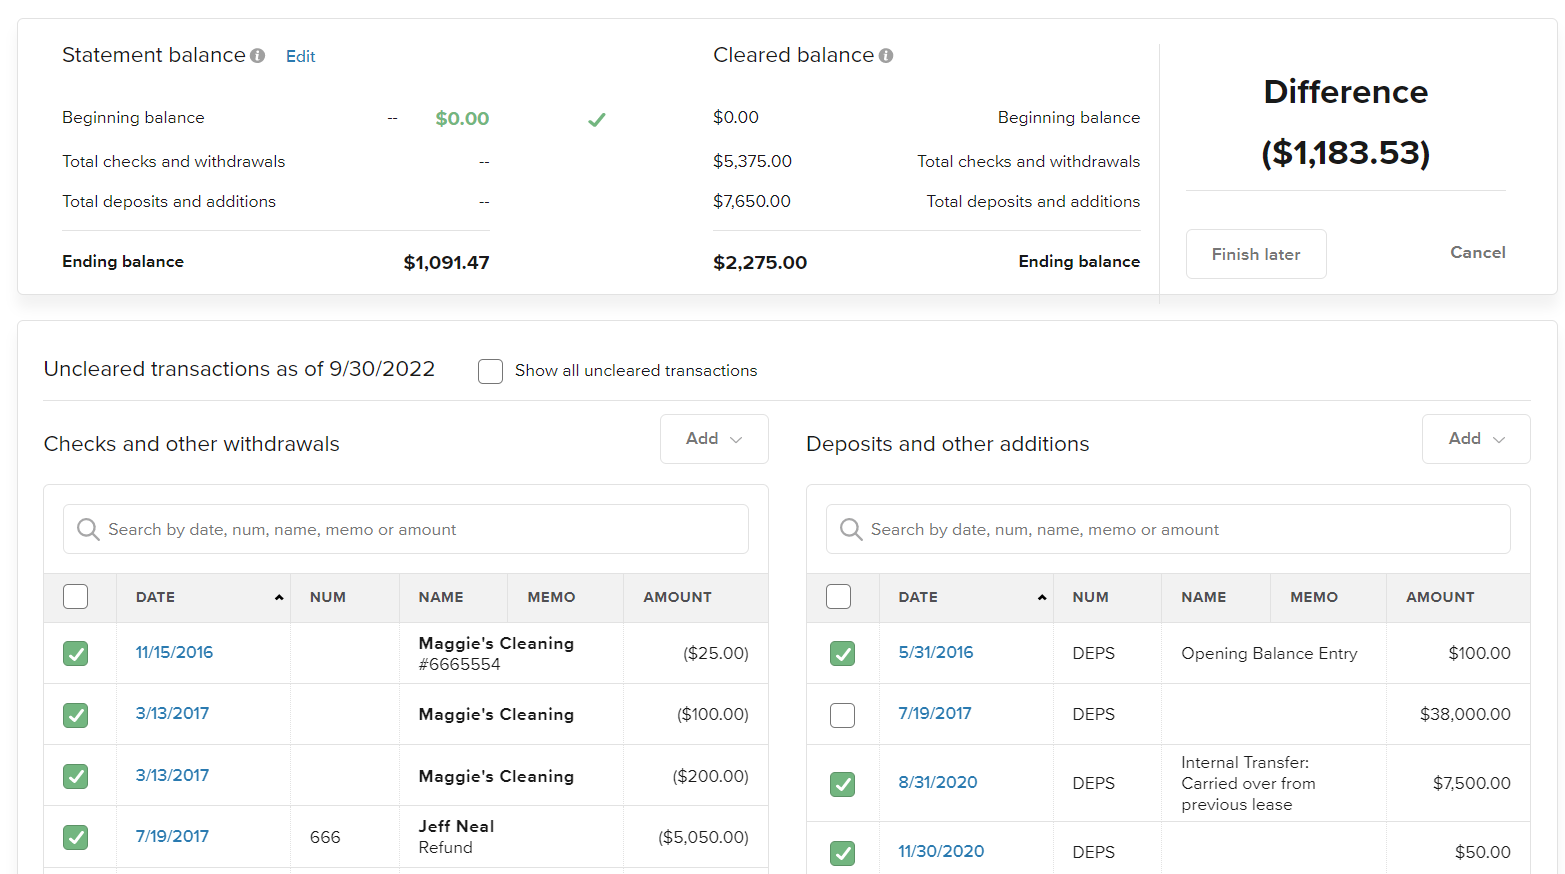The width and height of the screenshot is (1565, 874).
Task: Click the Cleared balance info icon
Action: (x=886, y=56)
